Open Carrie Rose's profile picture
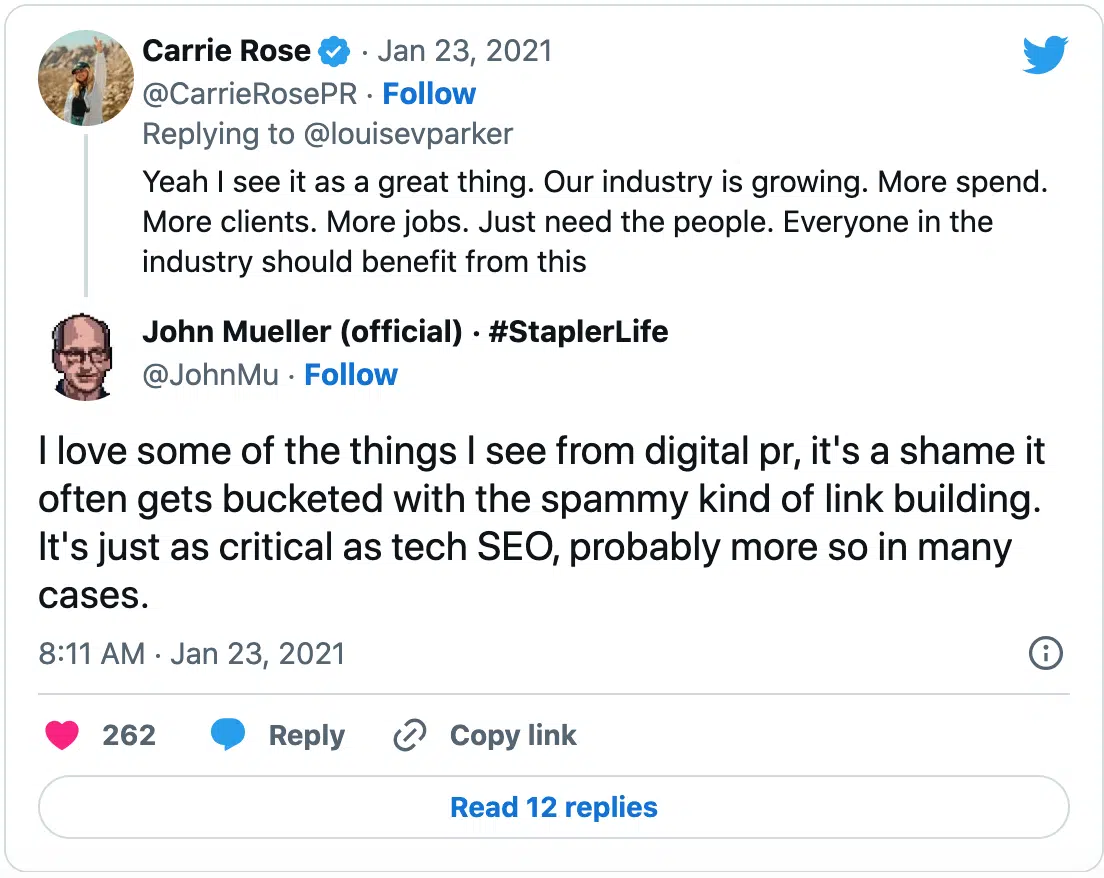This screenshot has width=1104, height=878. click(x=86, y=78)
